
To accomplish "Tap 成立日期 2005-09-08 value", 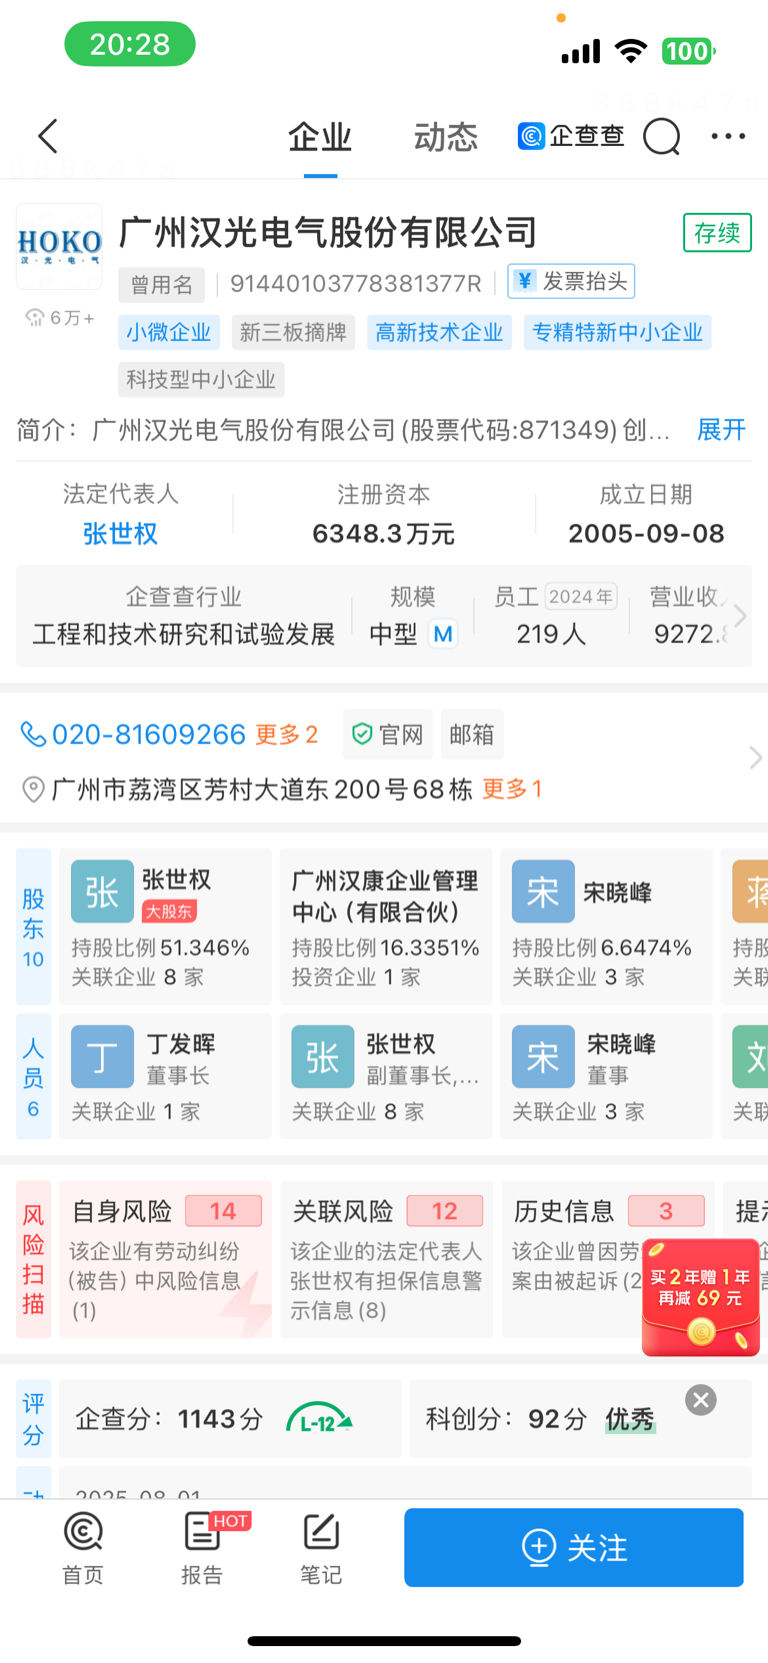I will (x=646, y=534).
